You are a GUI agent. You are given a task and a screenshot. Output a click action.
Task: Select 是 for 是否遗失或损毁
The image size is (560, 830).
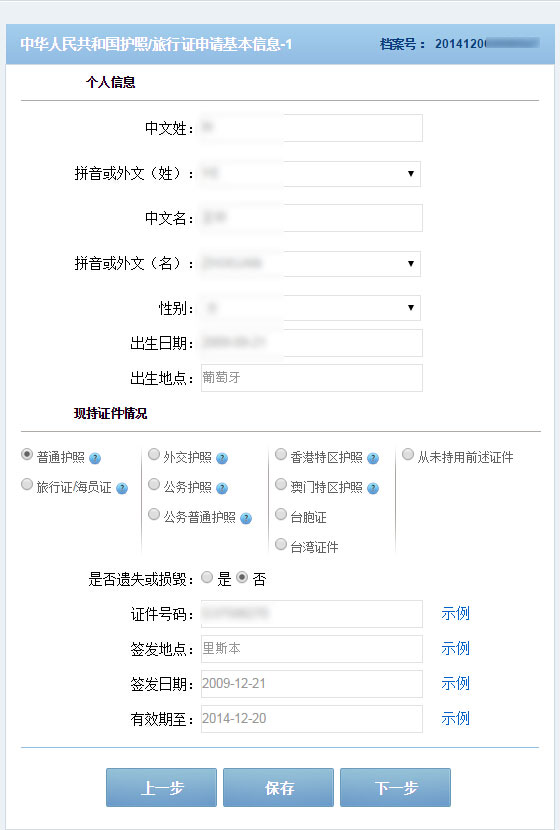pos(207,577)
